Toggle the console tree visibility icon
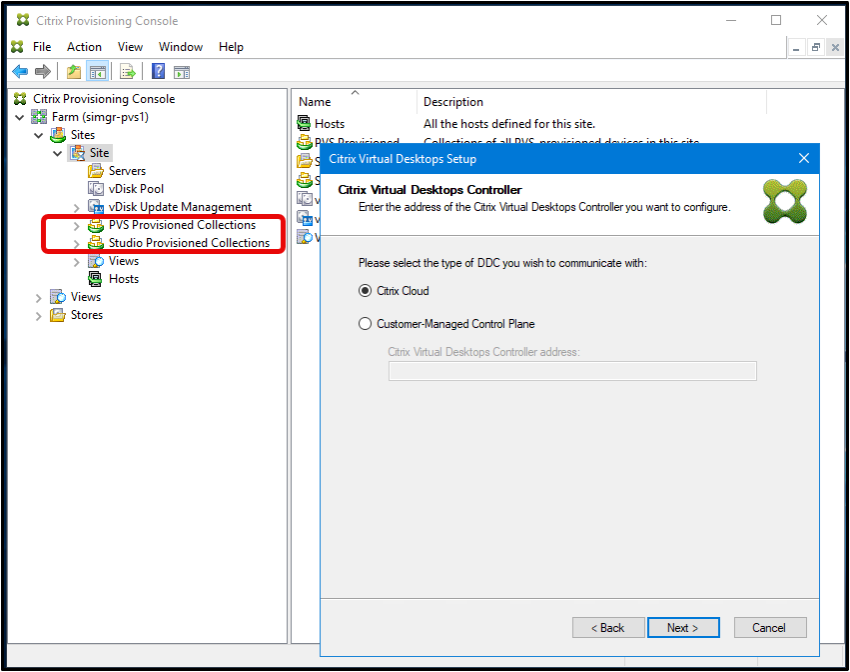The image size is (850, 672). [96, 71]
